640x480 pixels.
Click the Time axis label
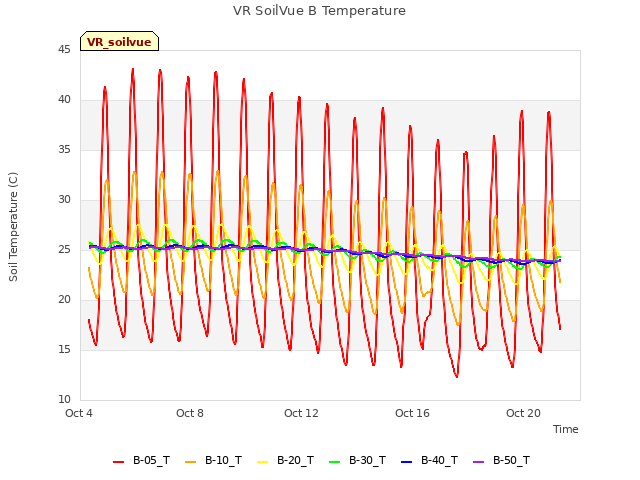point(565,429)
